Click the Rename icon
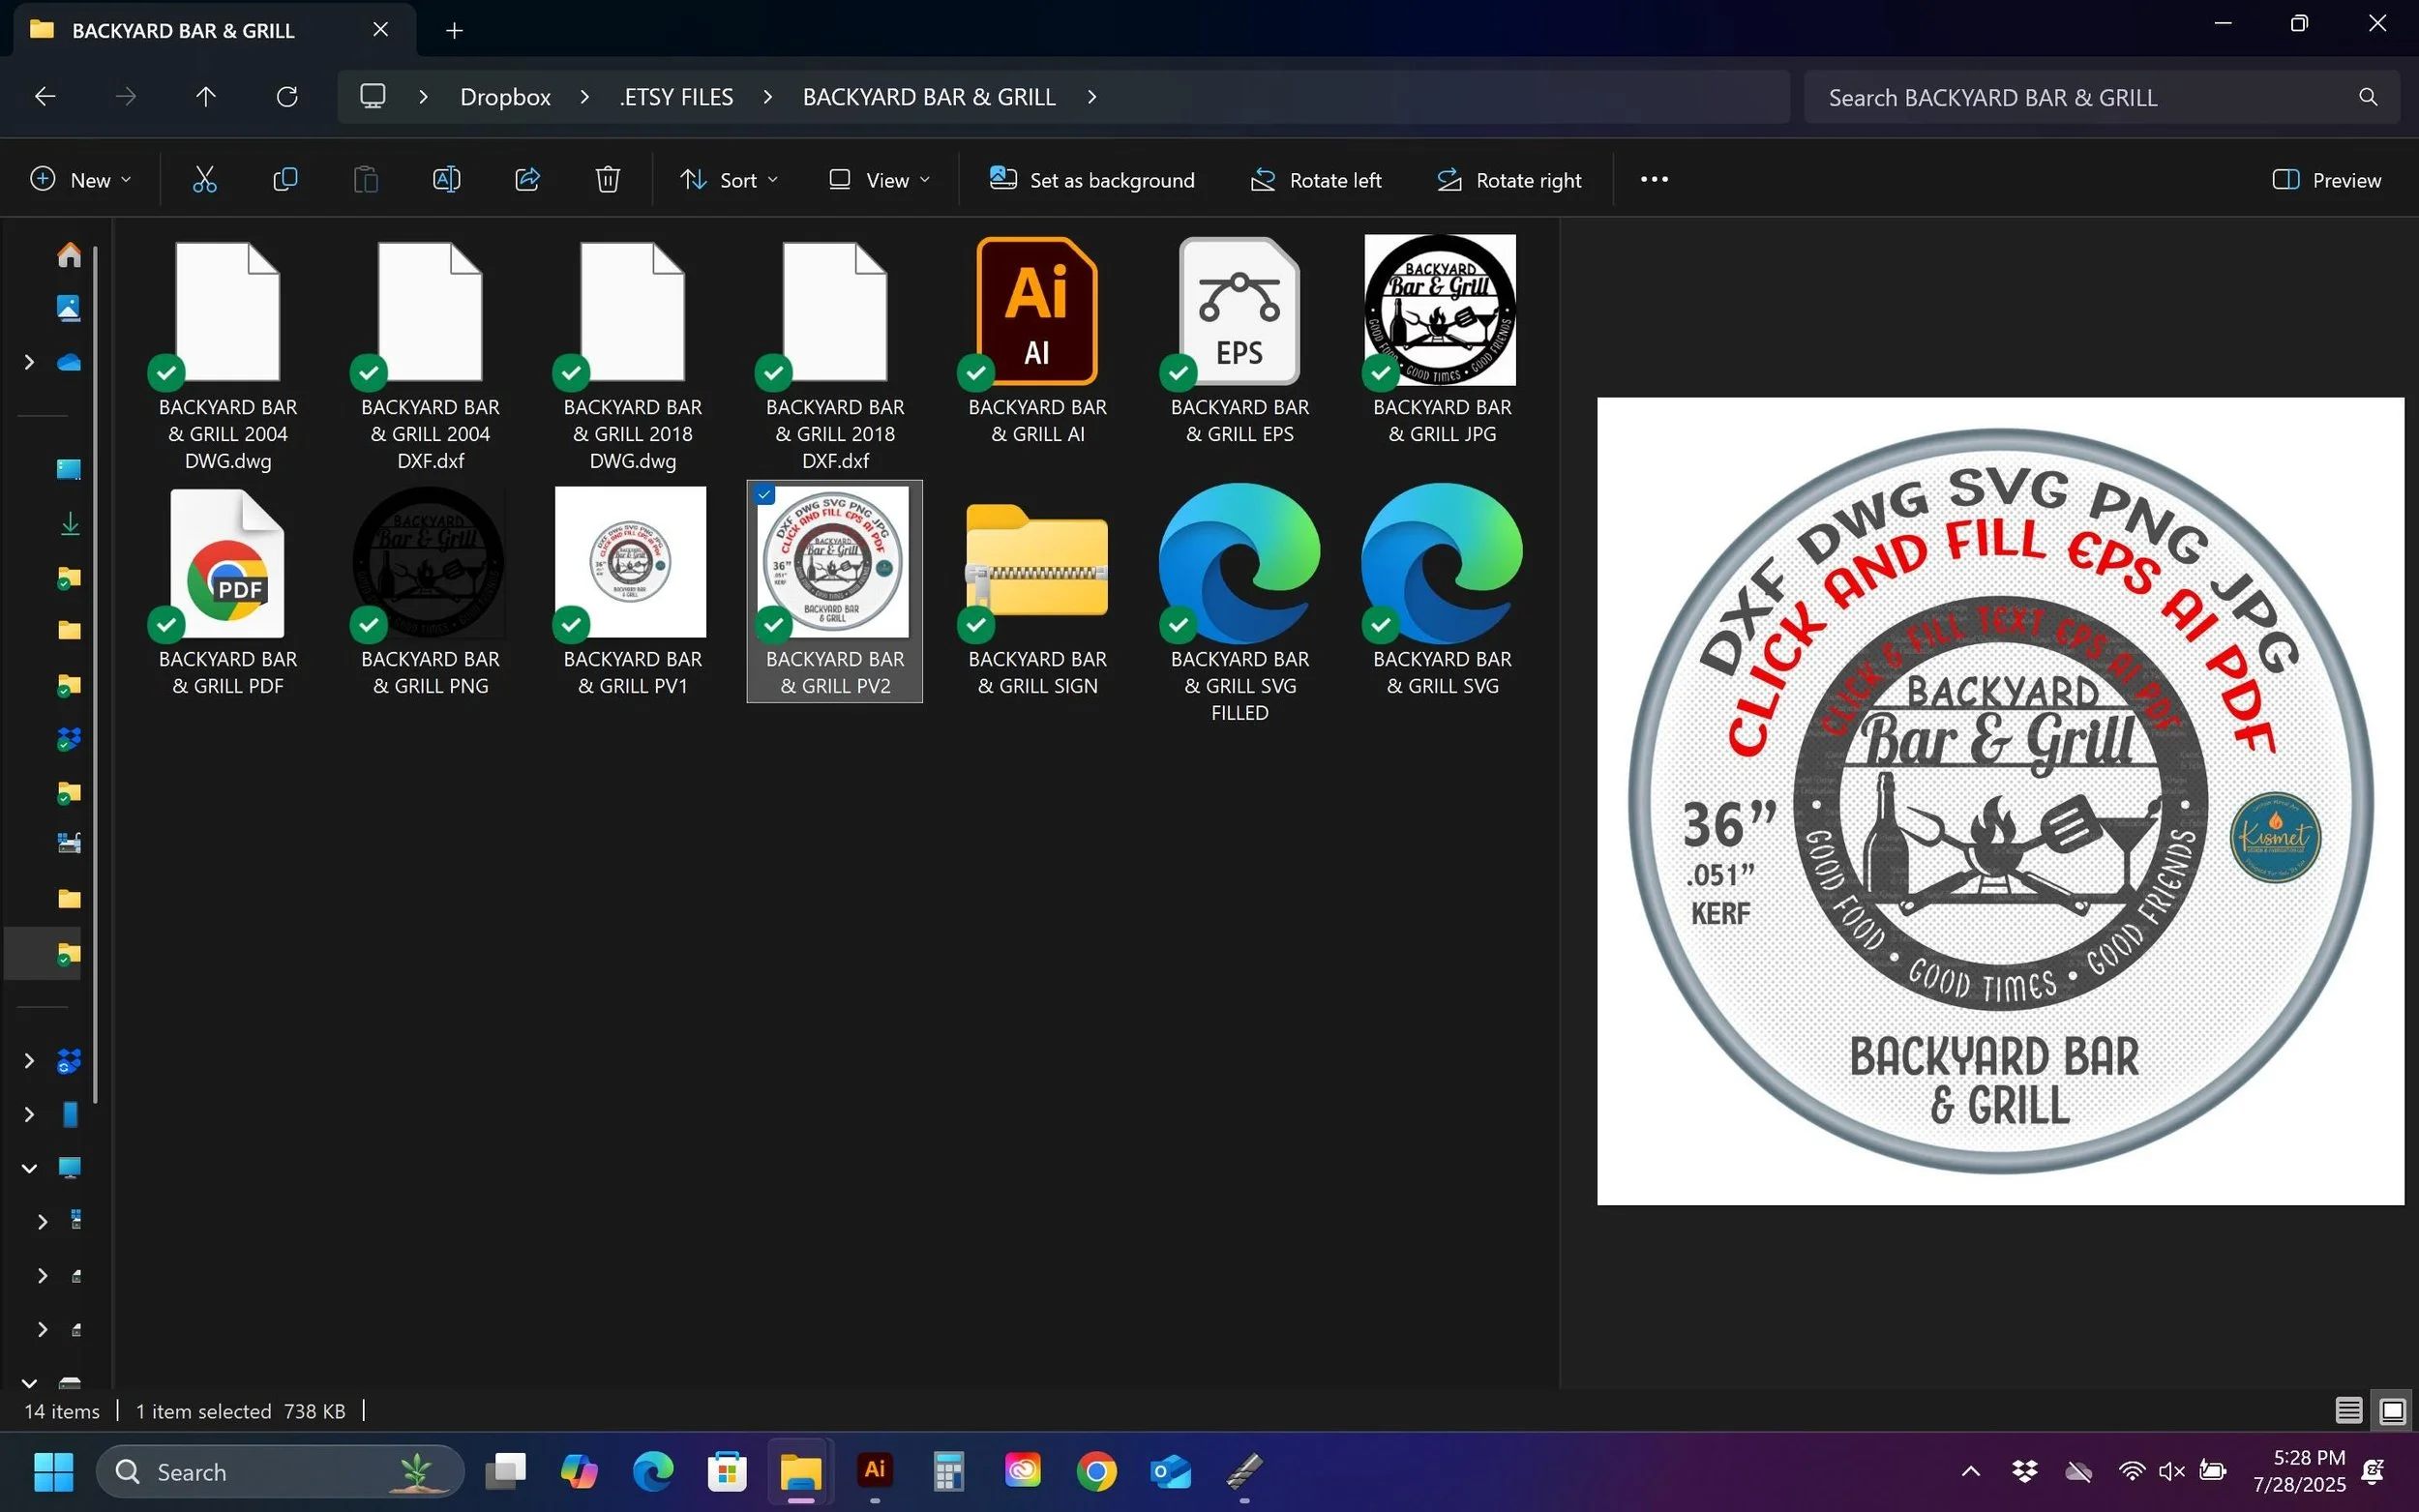The height and width of the screenshot is (1512, 2419). click(446, 180)
